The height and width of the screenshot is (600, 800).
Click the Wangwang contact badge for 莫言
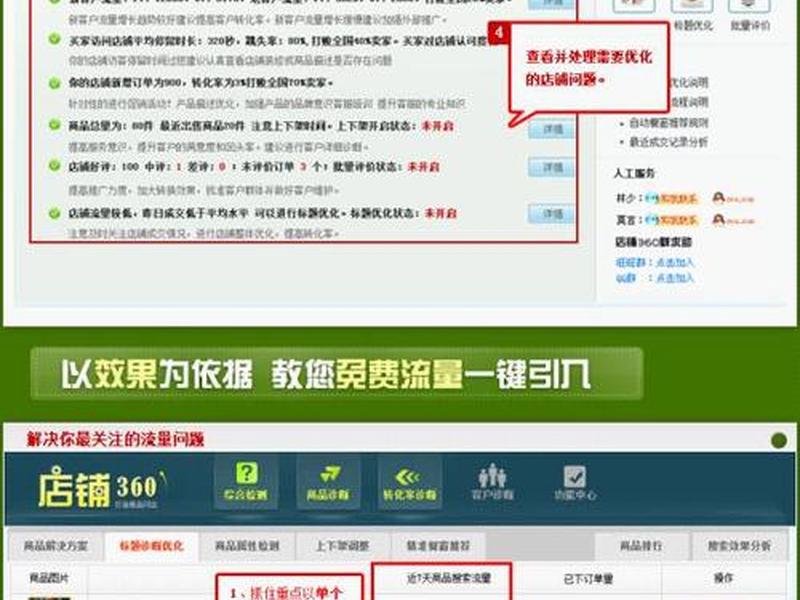[671, 220]
